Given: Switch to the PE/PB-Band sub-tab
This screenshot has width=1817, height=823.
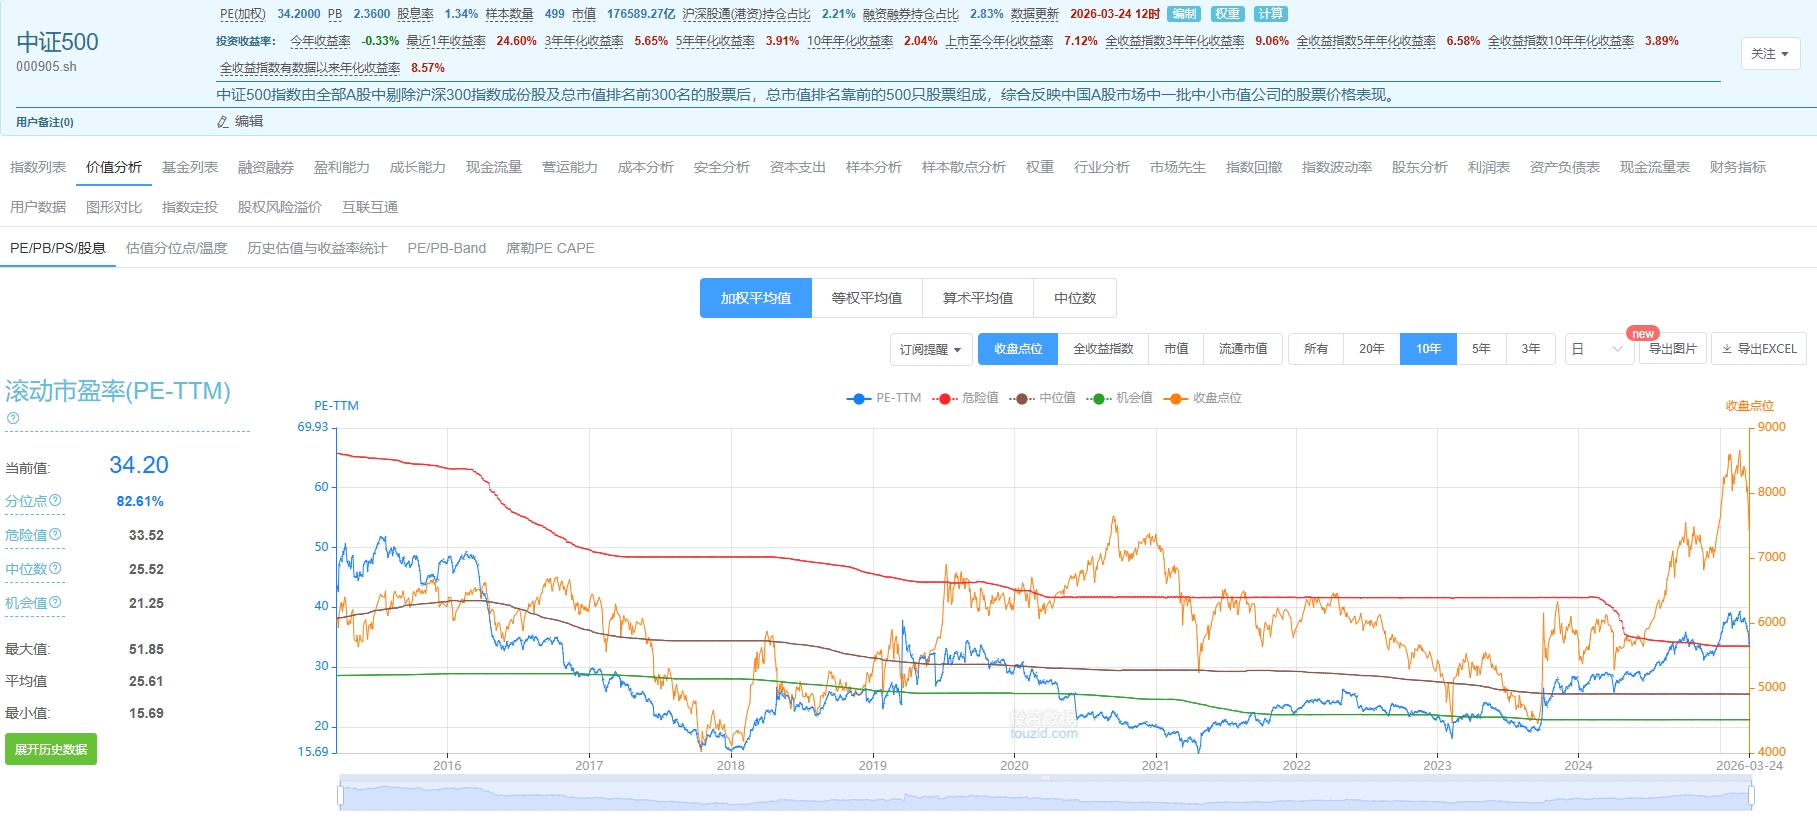Looking at the screenshot, I should 447,248.
